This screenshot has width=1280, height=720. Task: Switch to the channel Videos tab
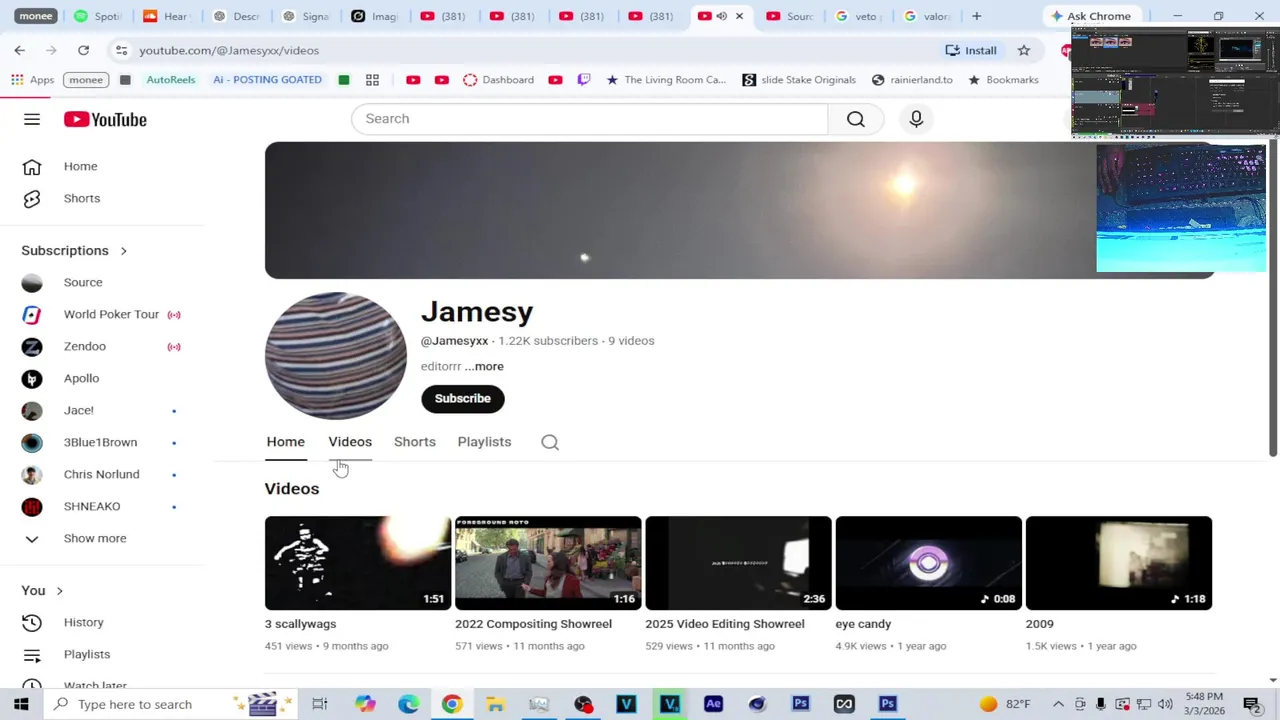click(350, 442)
